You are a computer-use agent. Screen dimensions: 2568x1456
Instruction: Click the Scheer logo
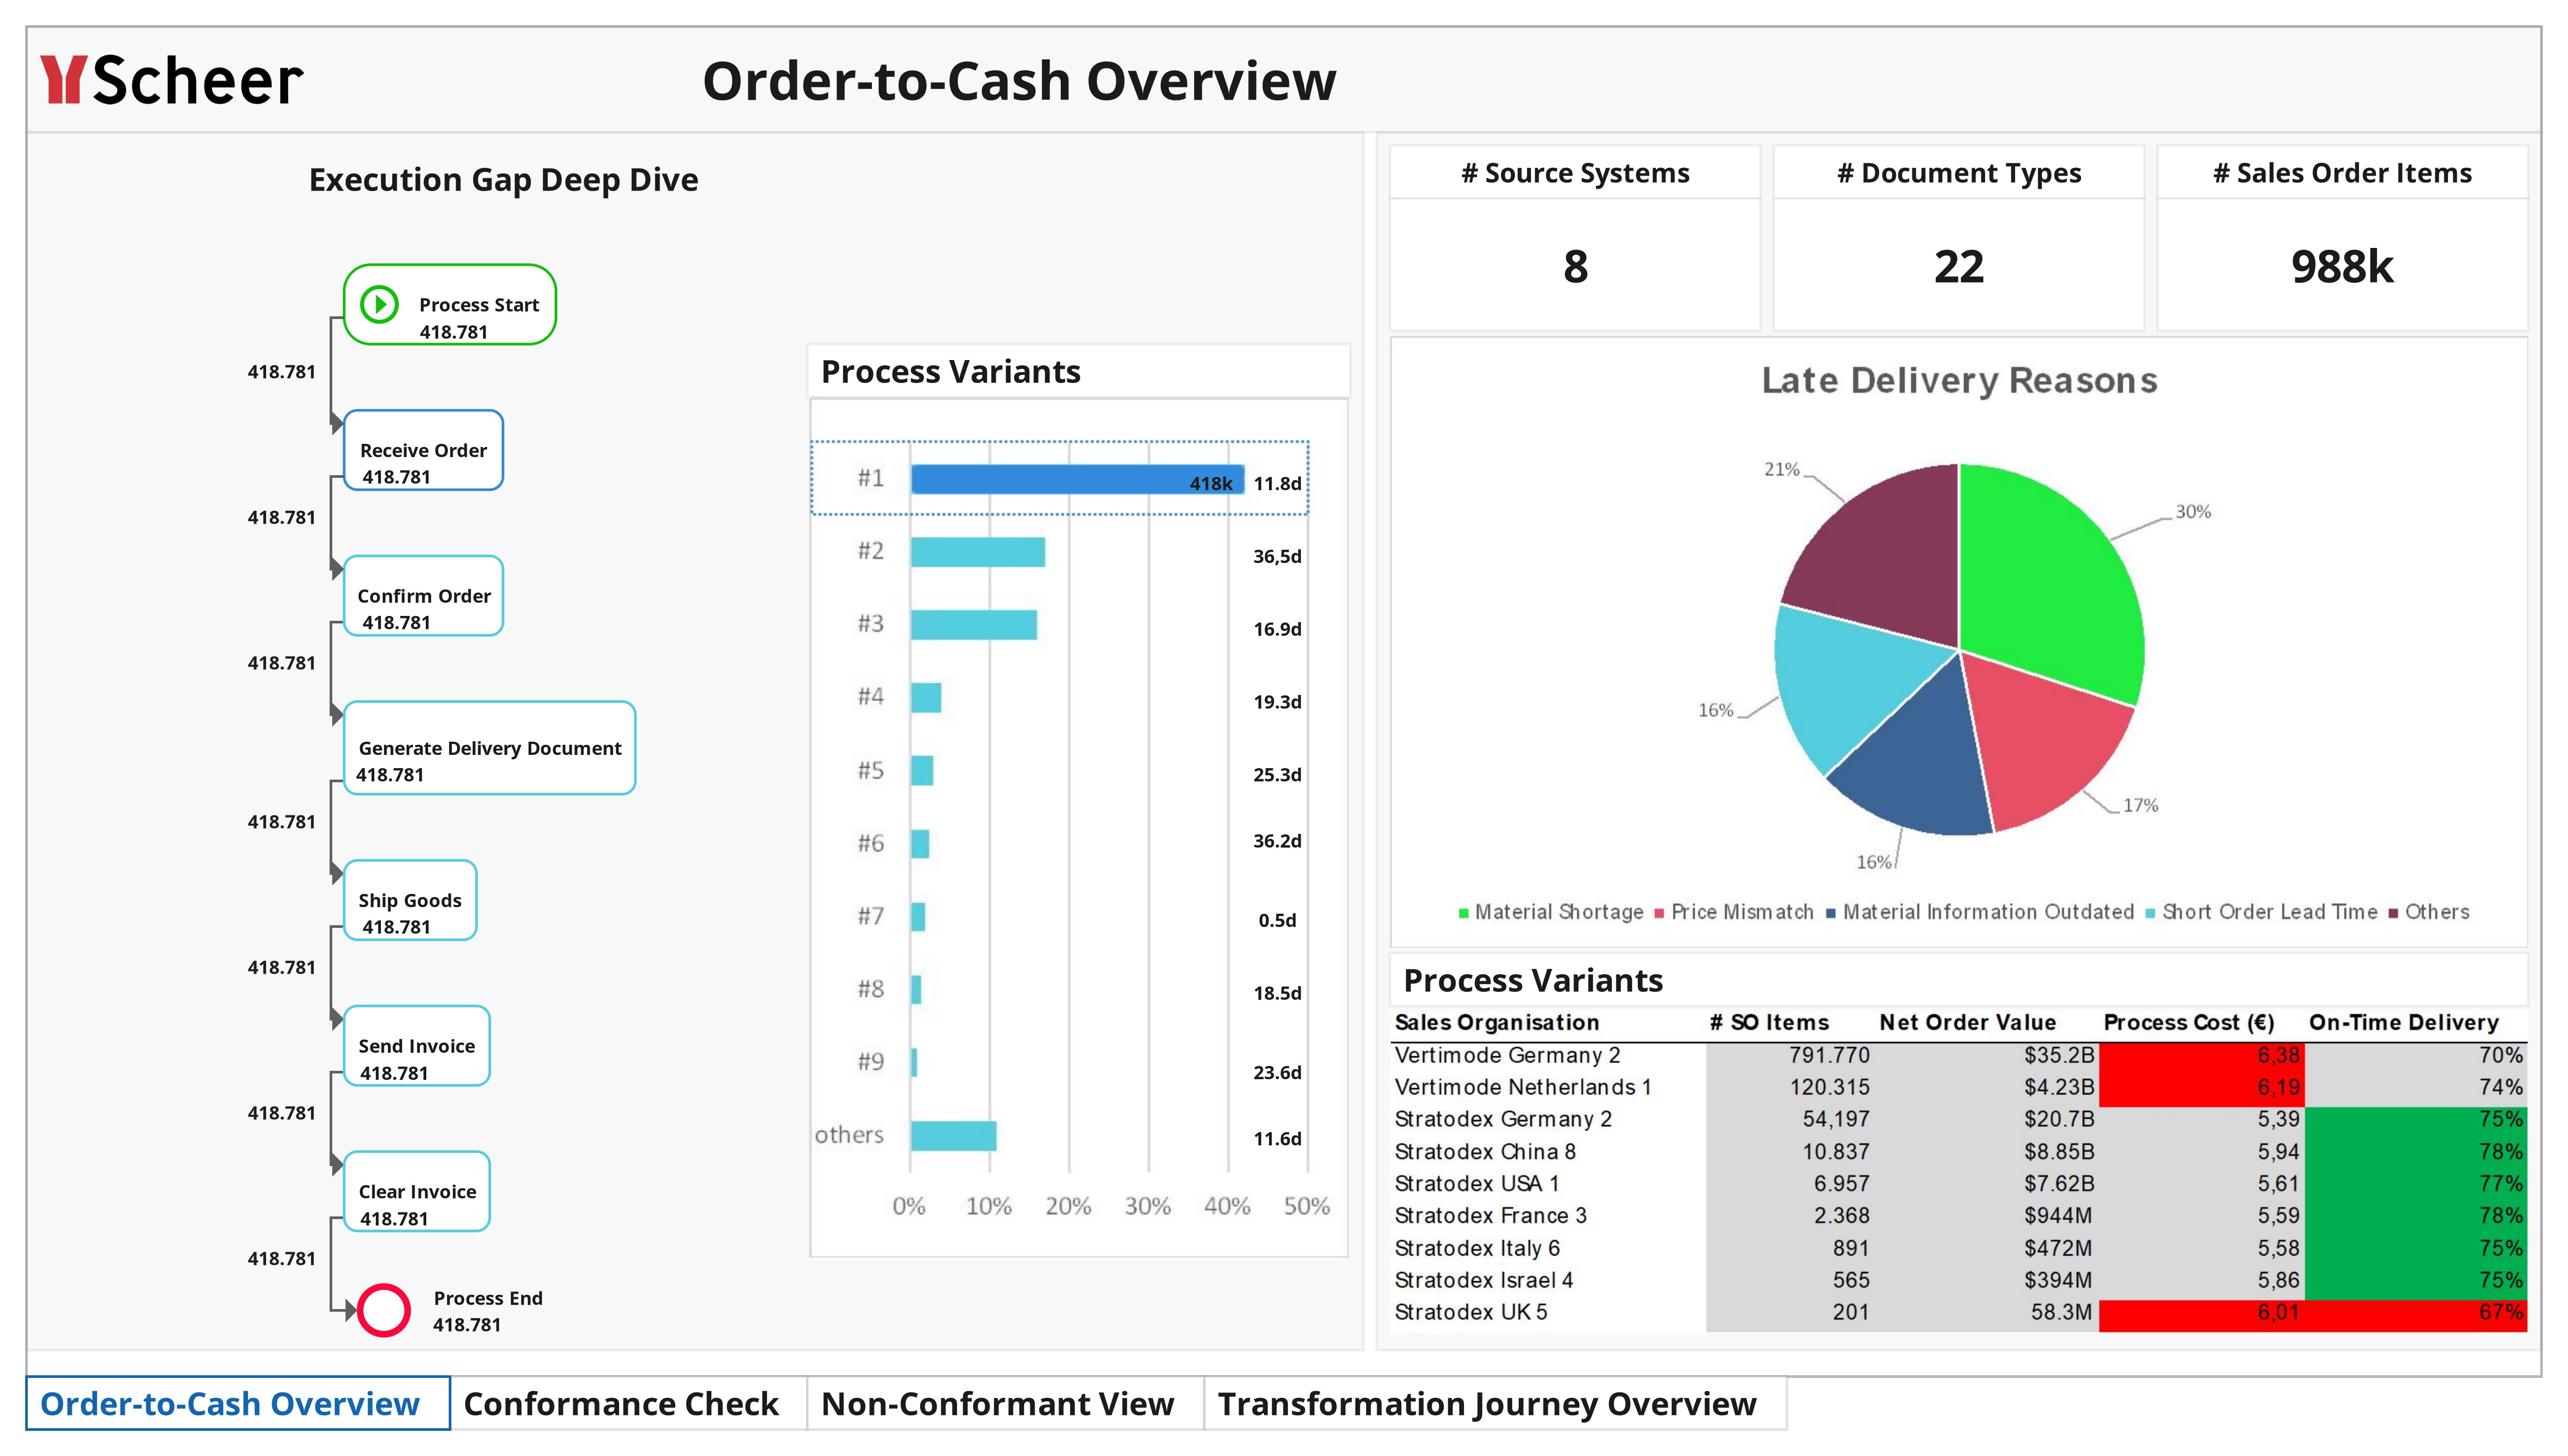(171, 80)
